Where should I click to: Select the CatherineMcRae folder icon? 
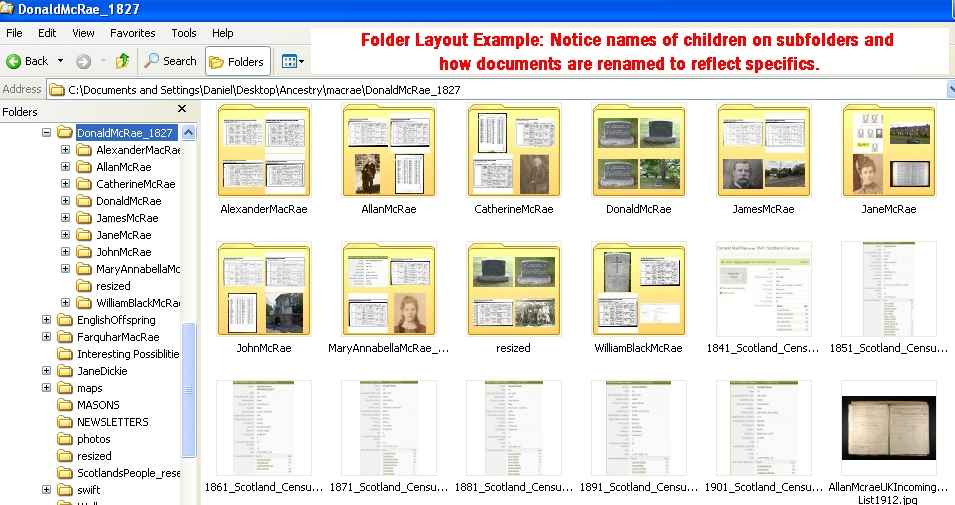click(x=514, y=152)
